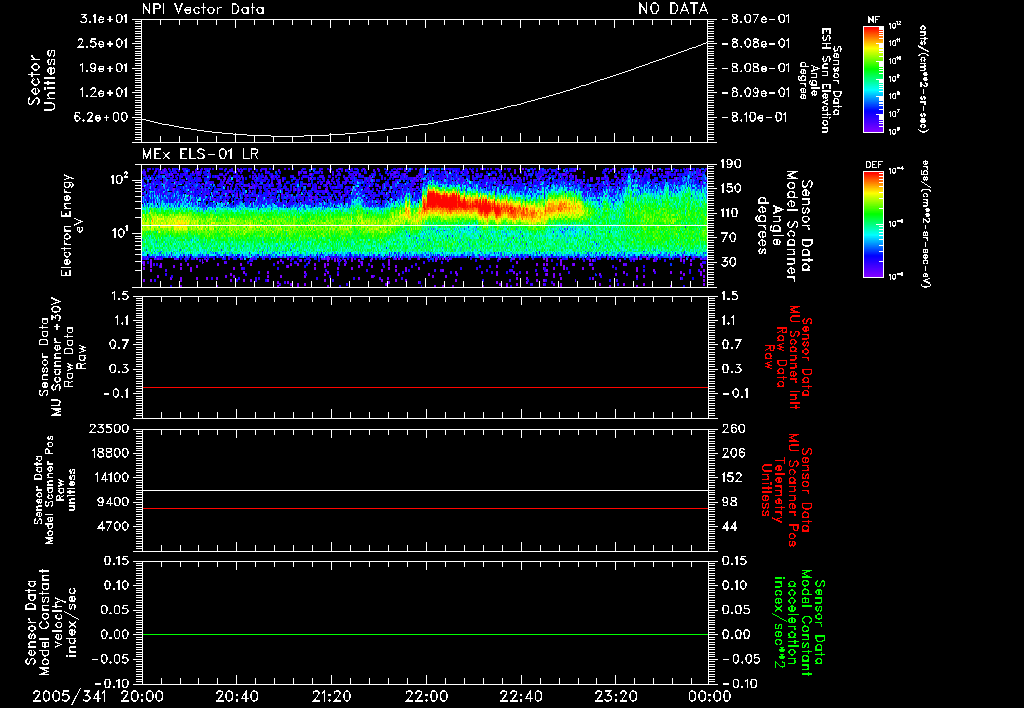Click the '98' telemetry tick value

729,502
